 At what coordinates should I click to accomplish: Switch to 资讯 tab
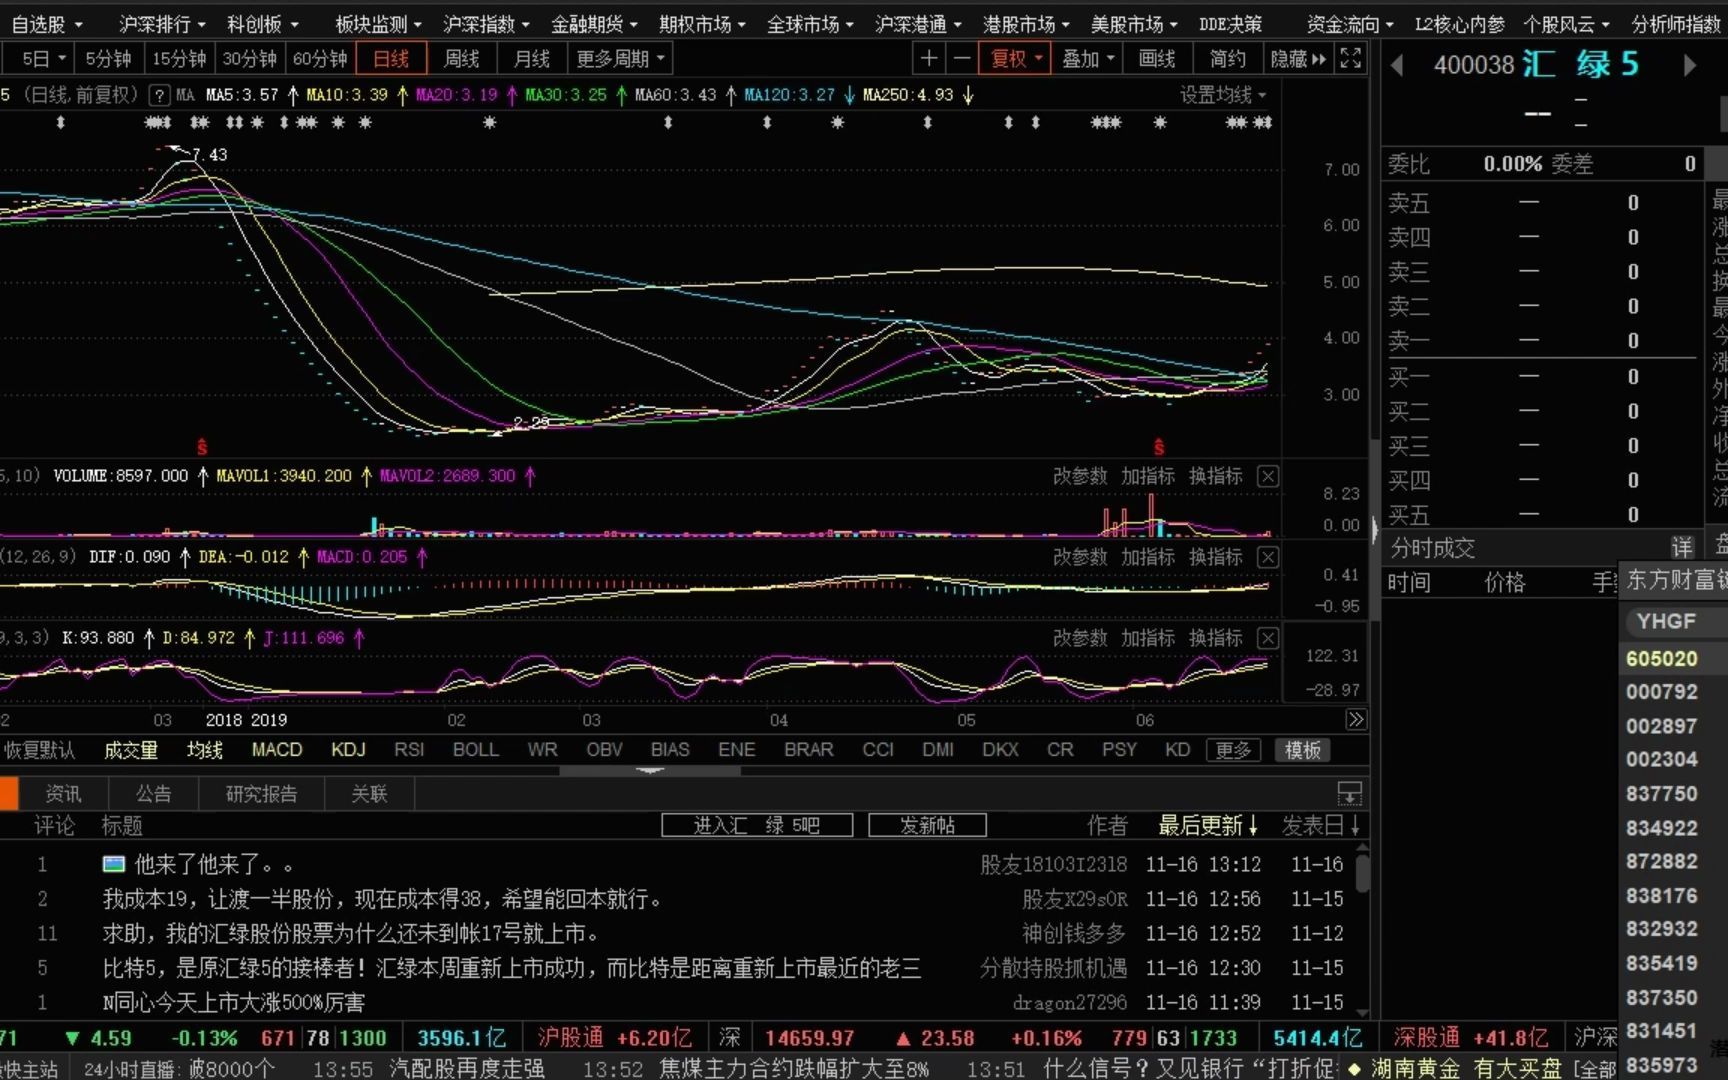point(63,794)
